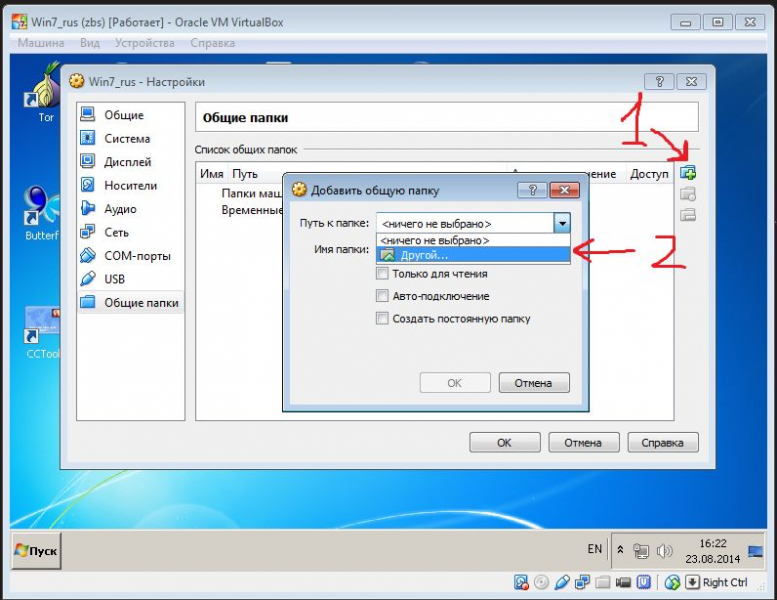Click the optical disc status bar icon

click(542, 582)
